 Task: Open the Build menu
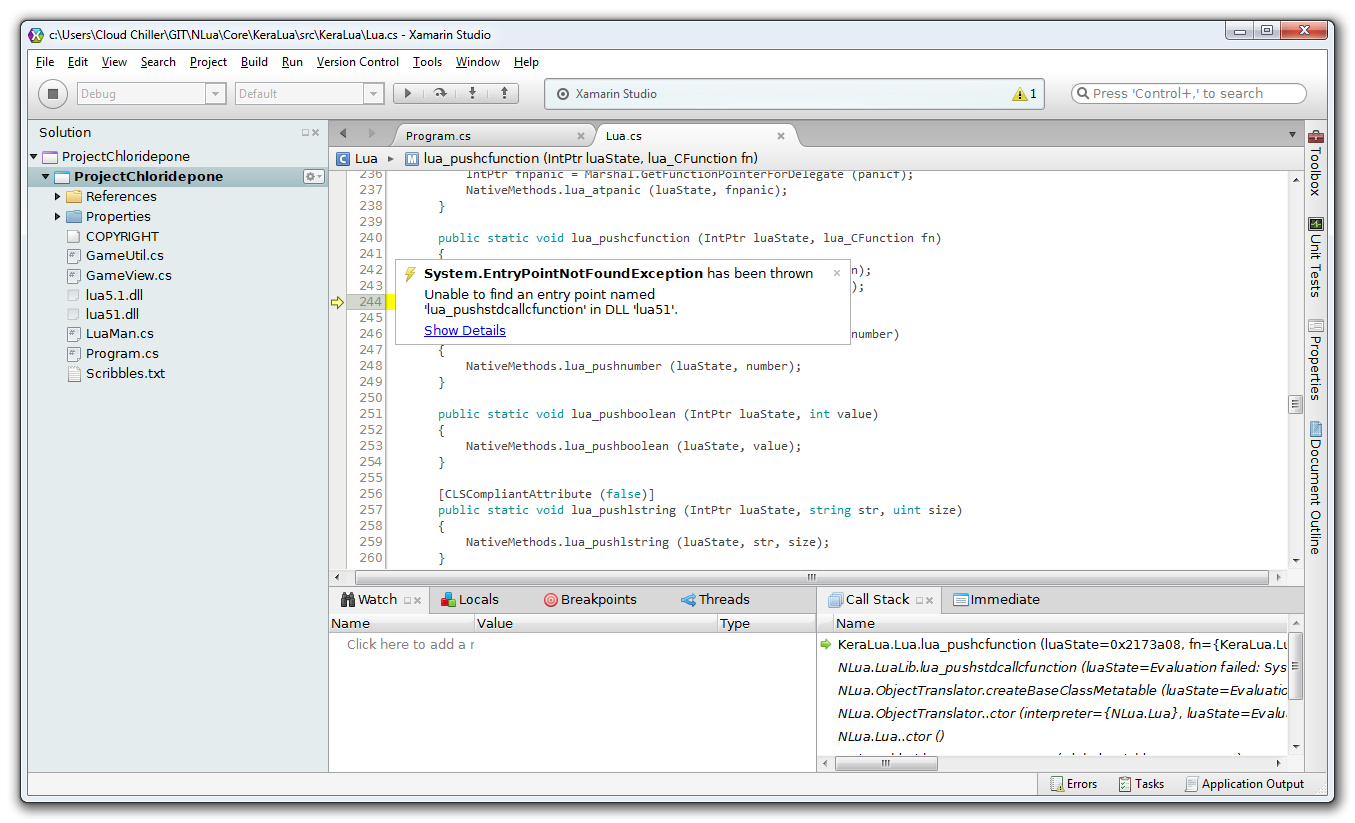coord(254,62)
